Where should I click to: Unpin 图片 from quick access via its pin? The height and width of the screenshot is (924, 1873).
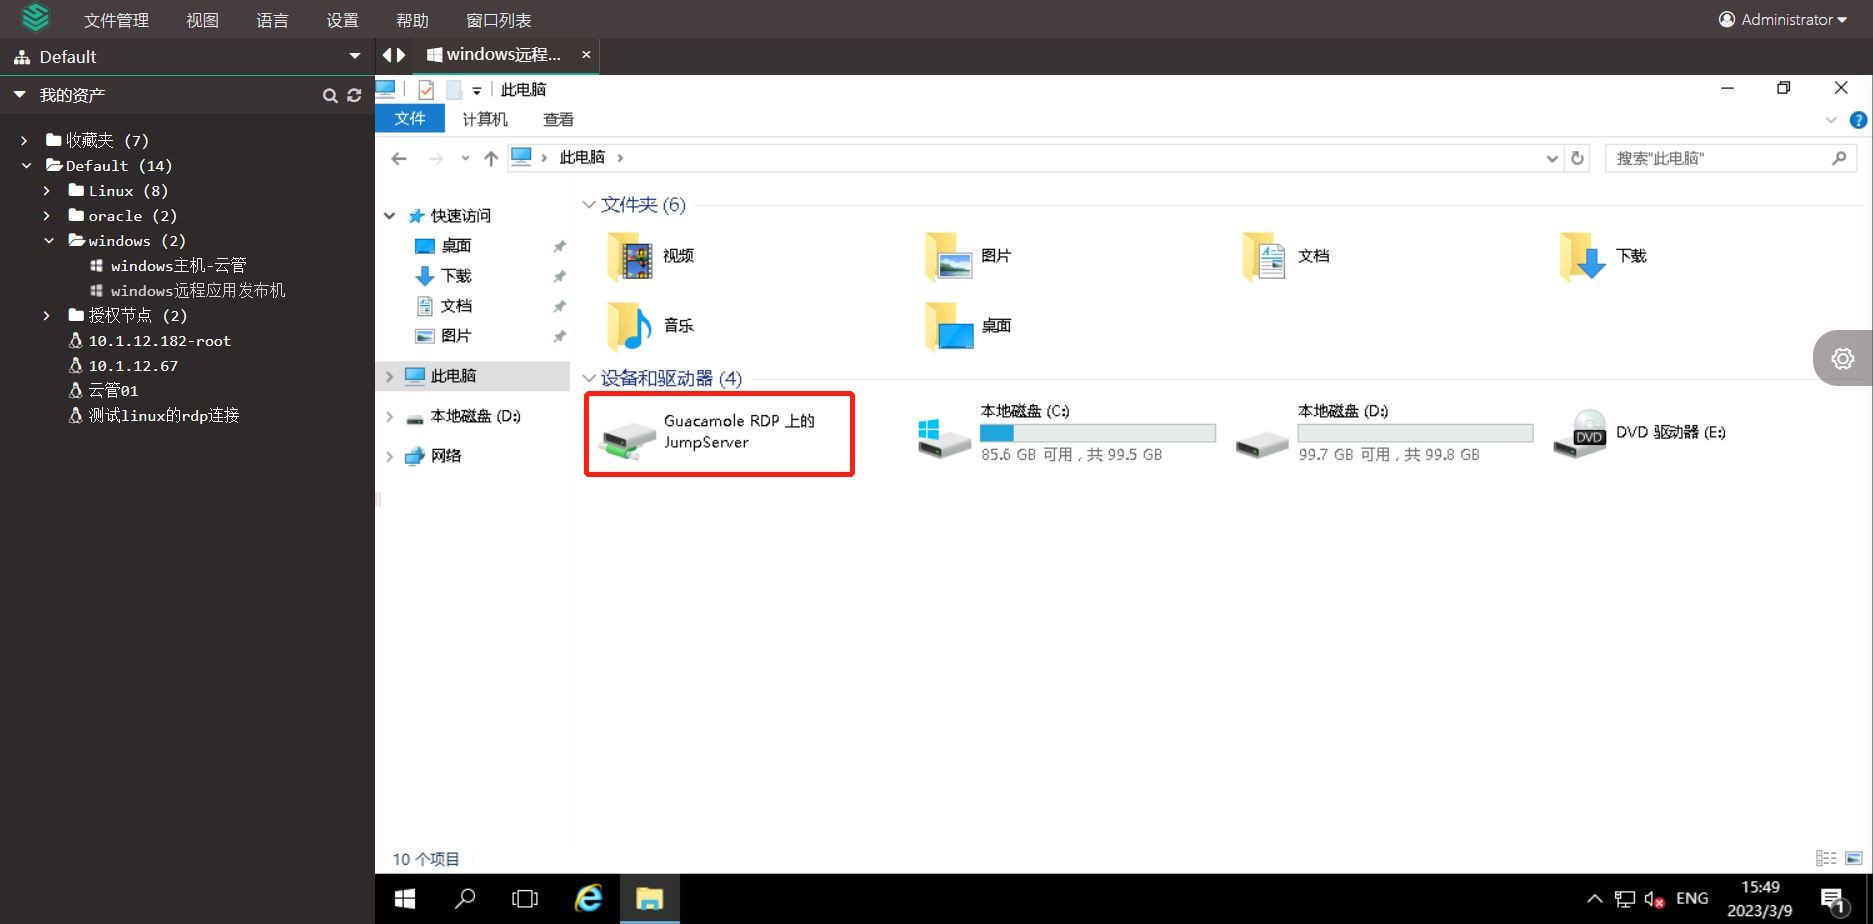559,336
